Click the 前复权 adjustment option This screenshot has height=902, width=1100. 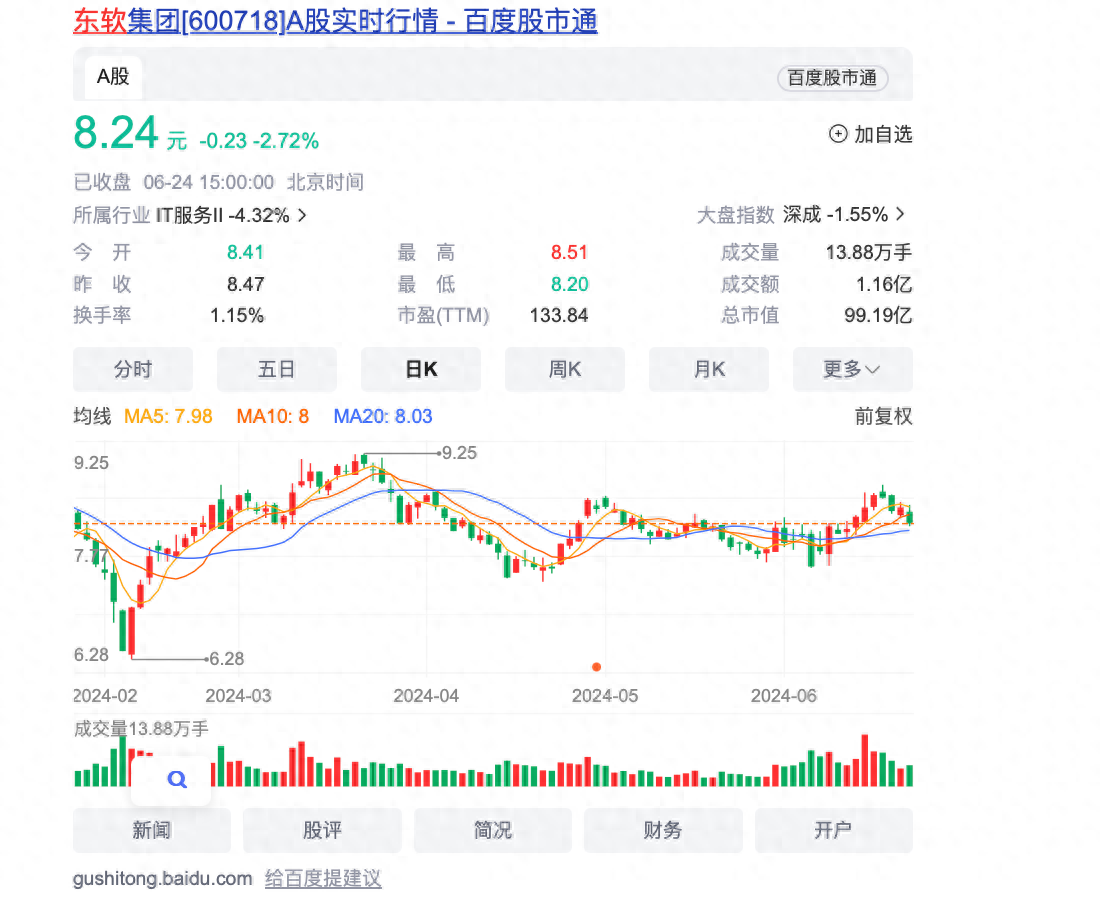(883, 417)
